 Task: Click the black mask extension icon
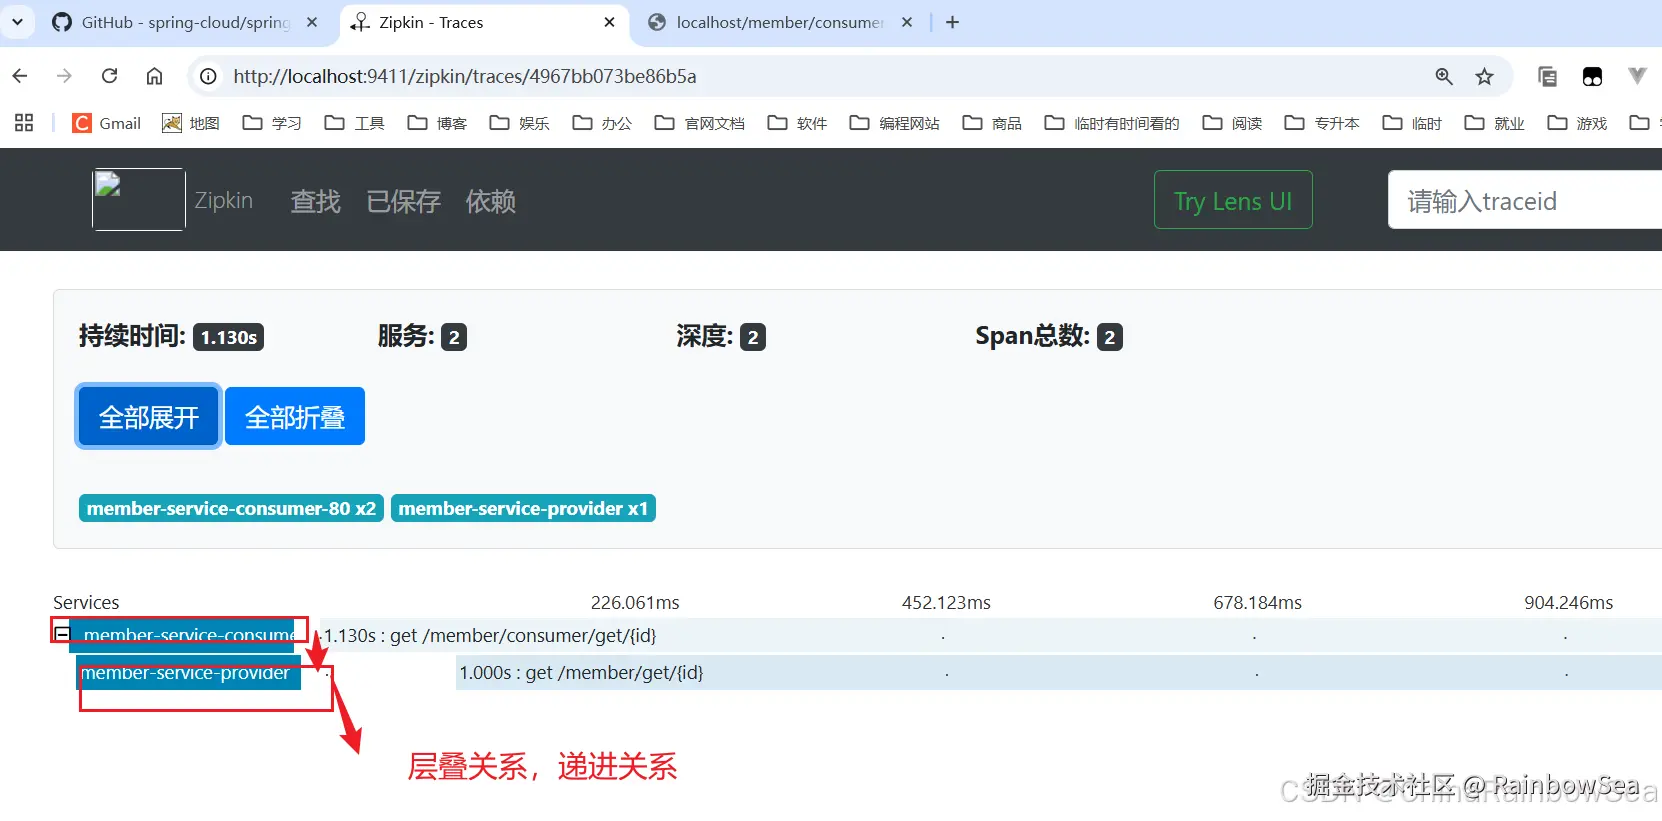click(x=1592, y=76)
